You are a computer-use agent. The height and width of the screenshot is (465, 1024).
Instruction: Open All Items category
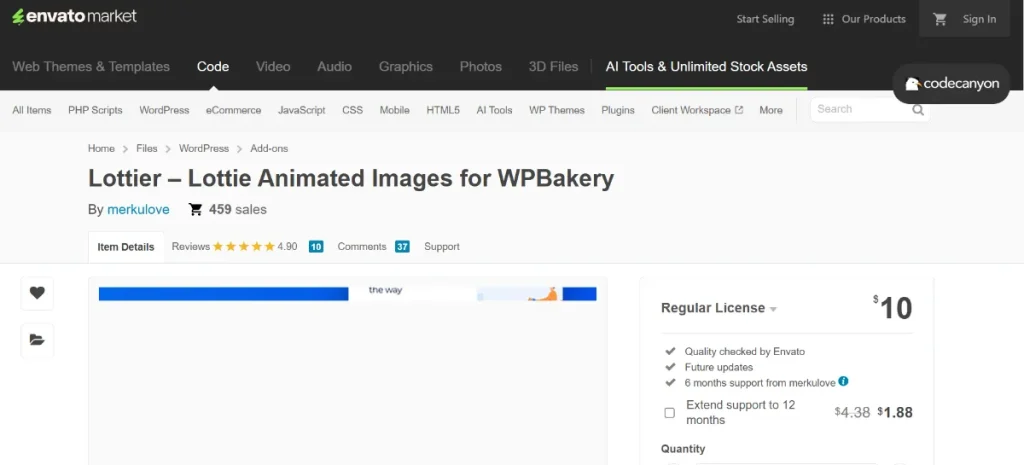pyautogui.click(x=31, y=110)
